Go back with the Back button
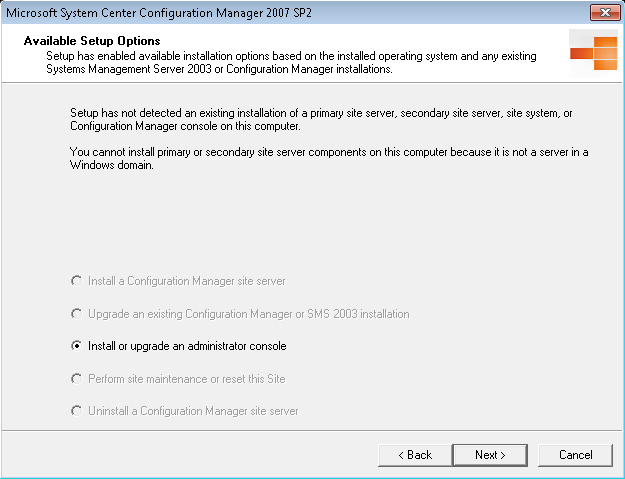This screenshot has height=479, width=625. [415, 455]
